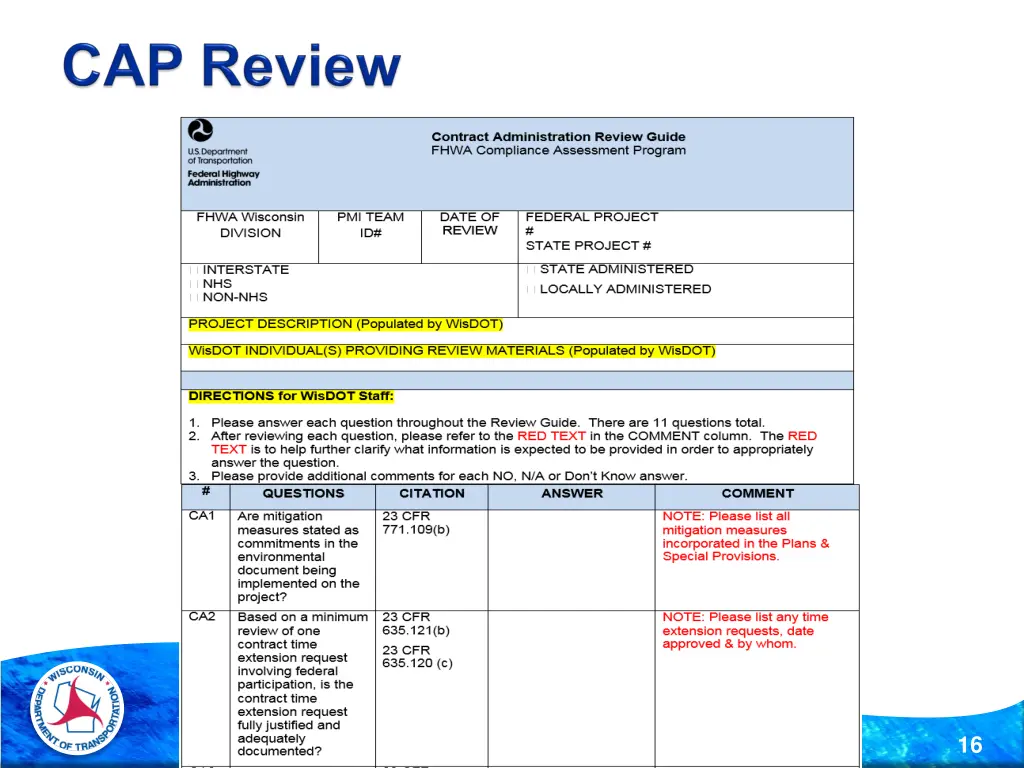Image resolution: width=1024 pixels, height=768 pixels.
Task: Click the ANSWER column header
Action: [571, 496]
